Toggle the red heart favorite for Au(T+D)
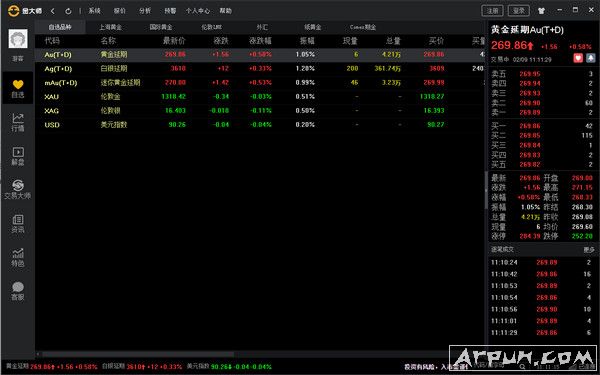The width and height of the screenshot is (600, 375). tap(578, 58)
